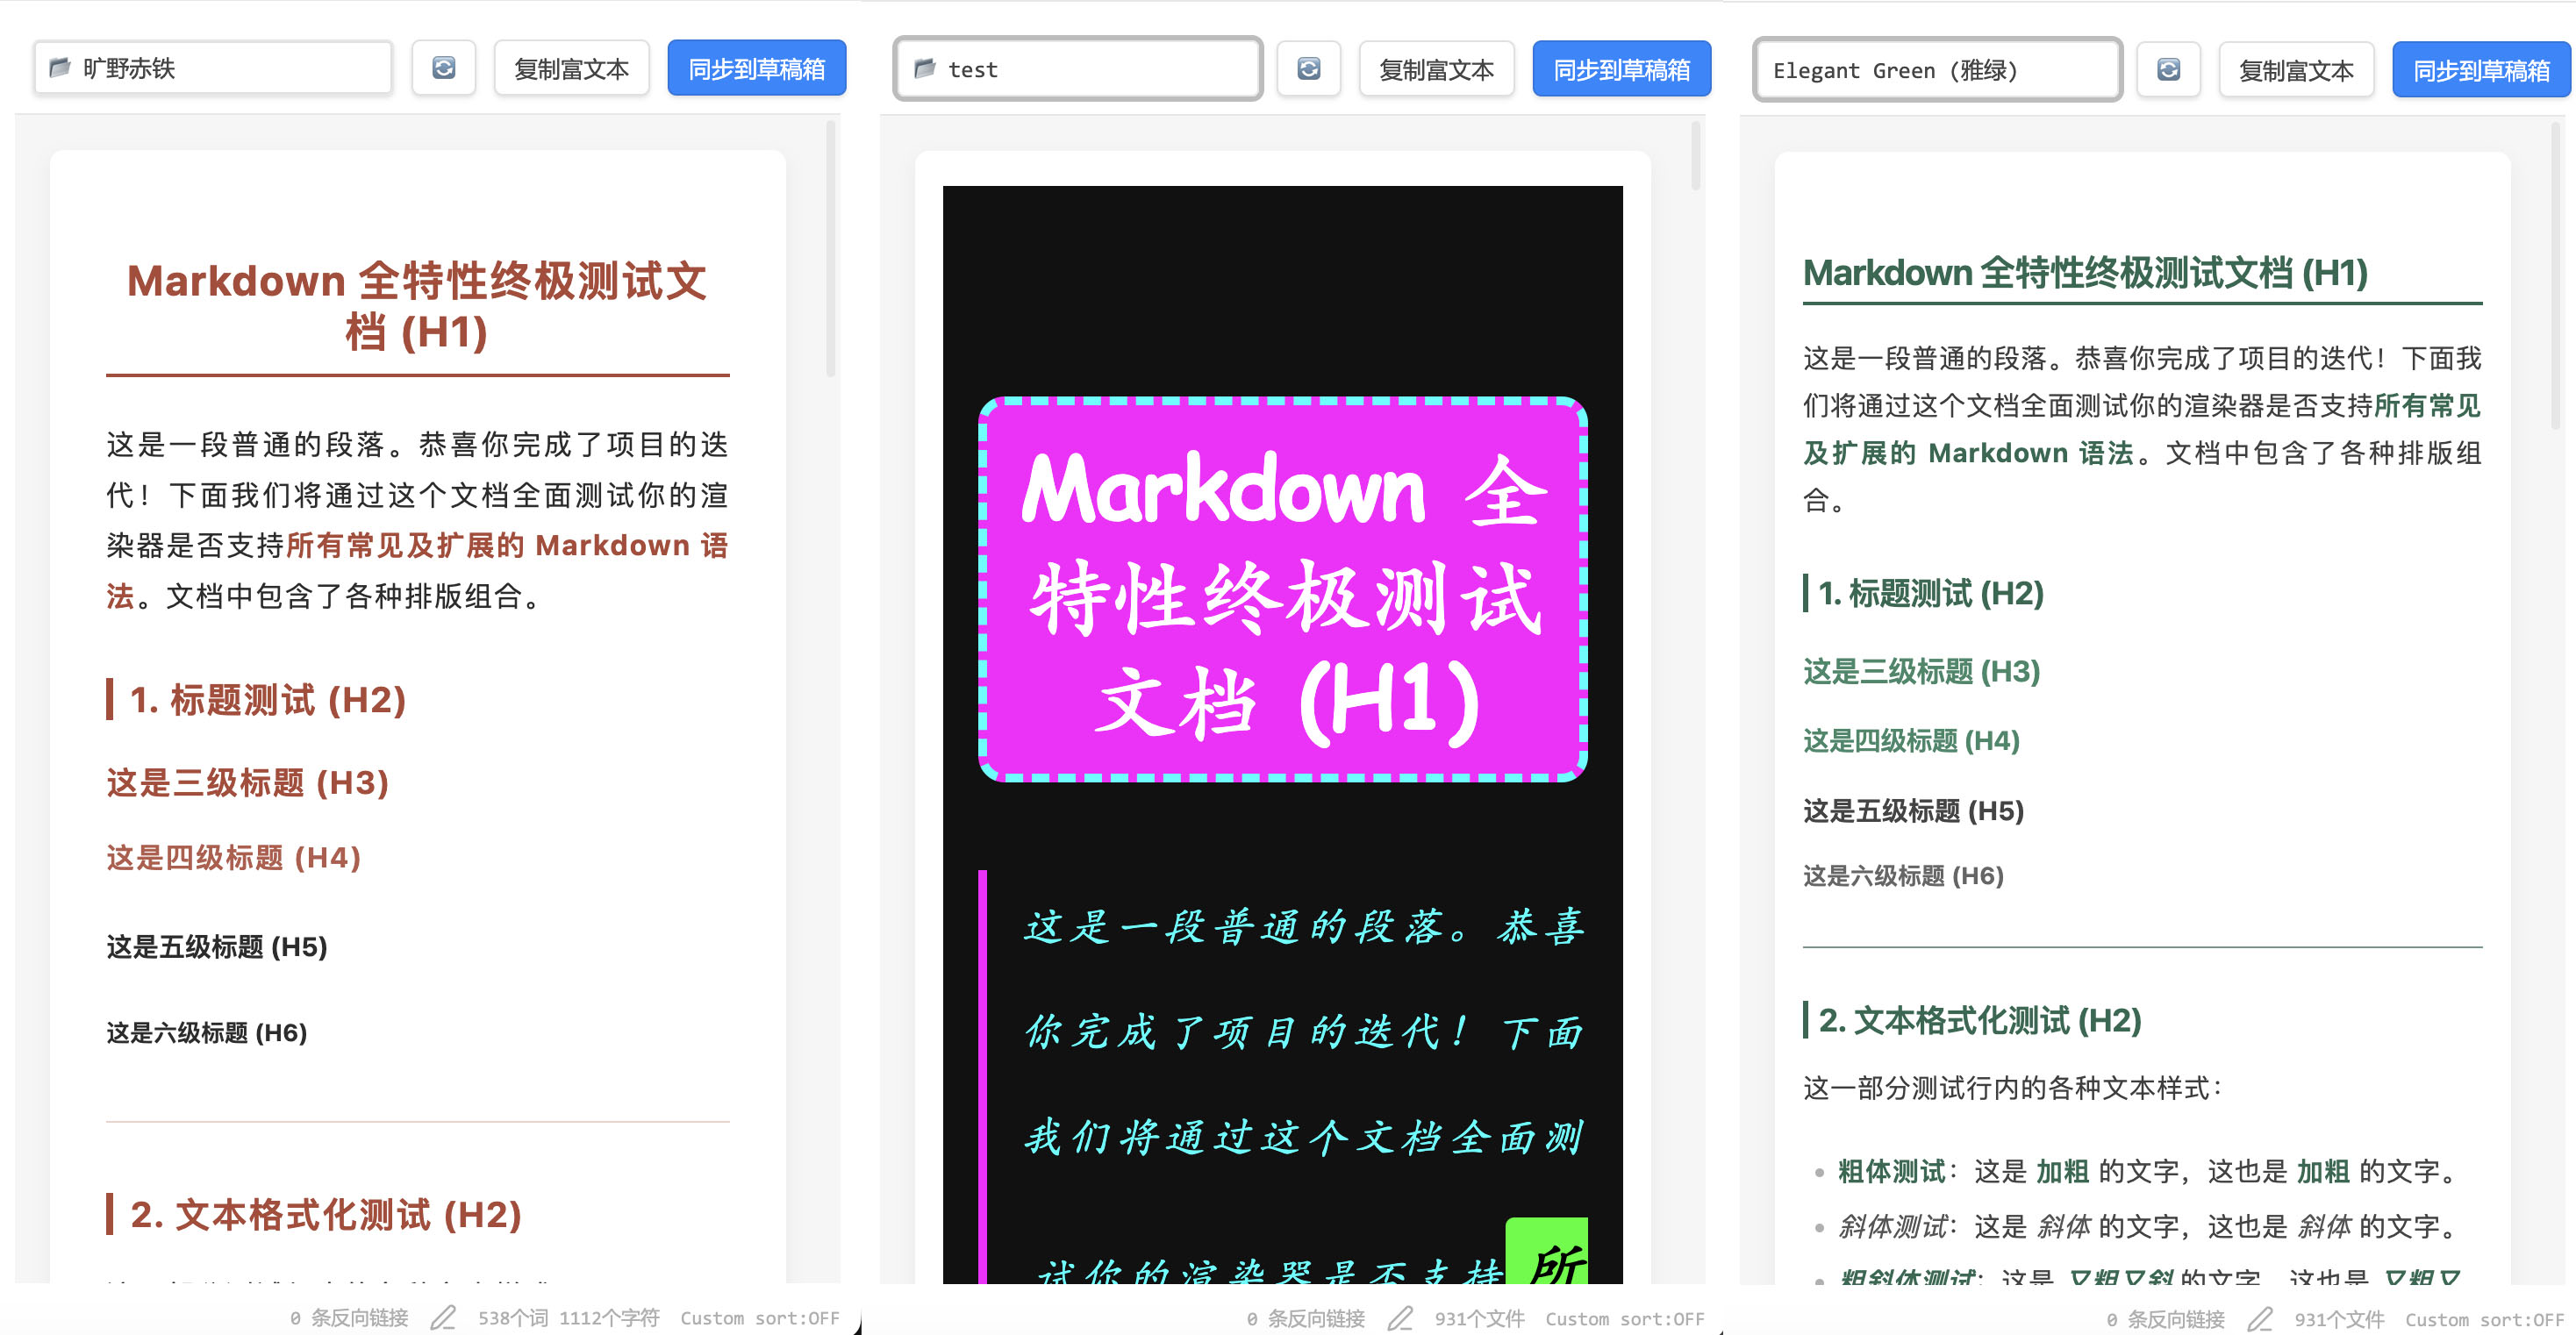Click '0 条反向链接' in the left panel's status bar

coord(349,1318)
